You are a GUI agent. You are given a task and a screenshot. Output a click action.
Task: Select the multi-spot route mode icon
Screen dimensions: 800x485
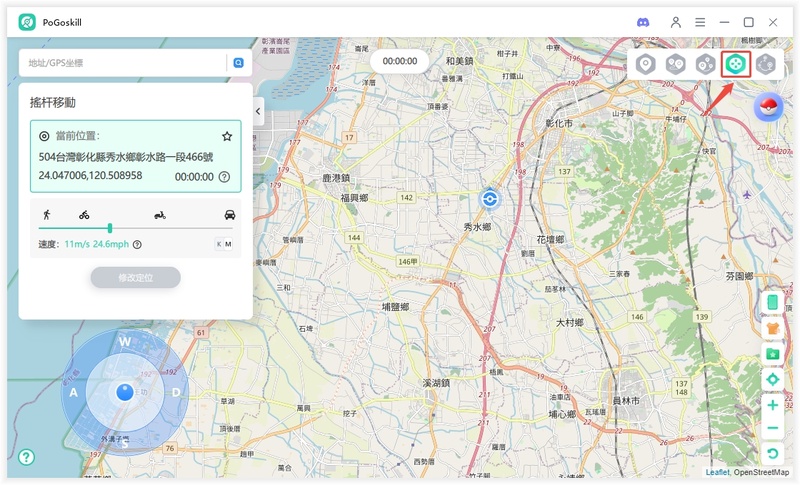point(705,64)
